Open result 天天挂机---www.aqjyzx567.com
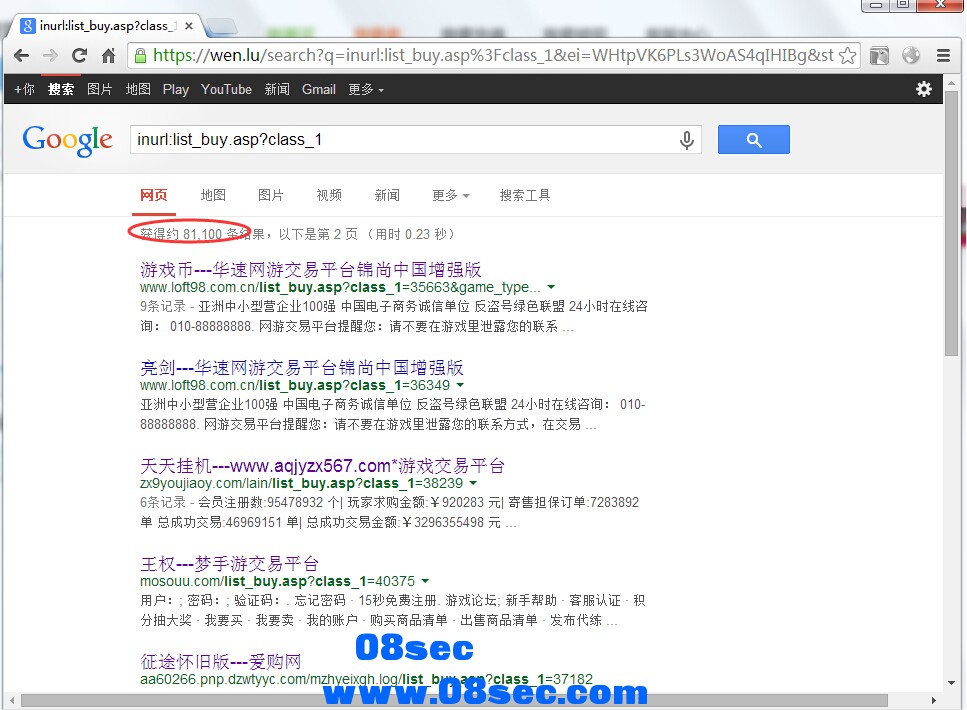The height and width of the screenshot is (710, 967). tap(323, 466)
